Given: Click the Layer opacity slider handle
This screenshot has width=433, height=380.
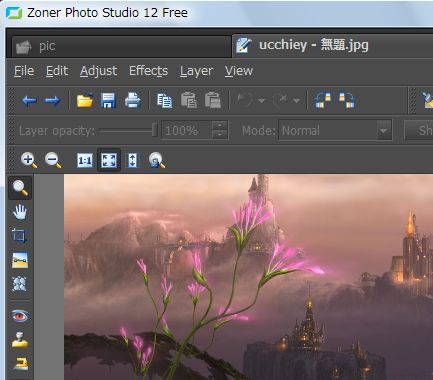Looking at the screenshot, I should tap(154, 130).
